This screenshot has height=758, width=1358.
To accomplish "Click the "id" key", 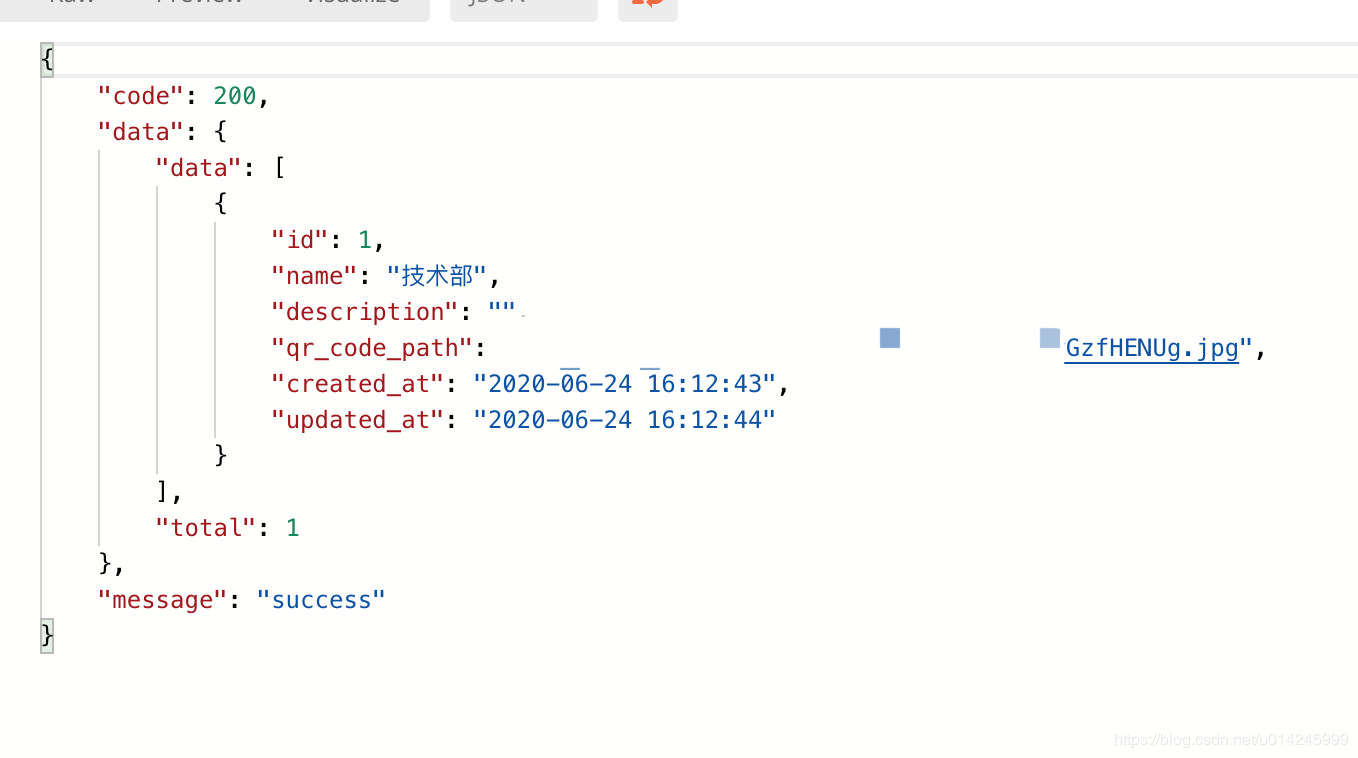I will pyautogui.click(x=300, y=240).
